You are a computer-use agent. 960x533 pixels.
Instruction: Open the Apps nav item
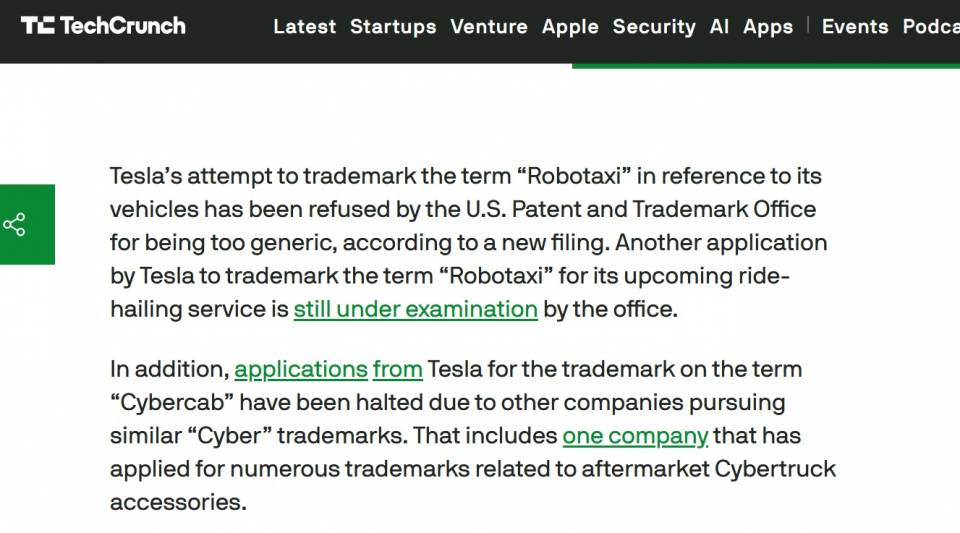pyautogui.click(x=768, y=26)
